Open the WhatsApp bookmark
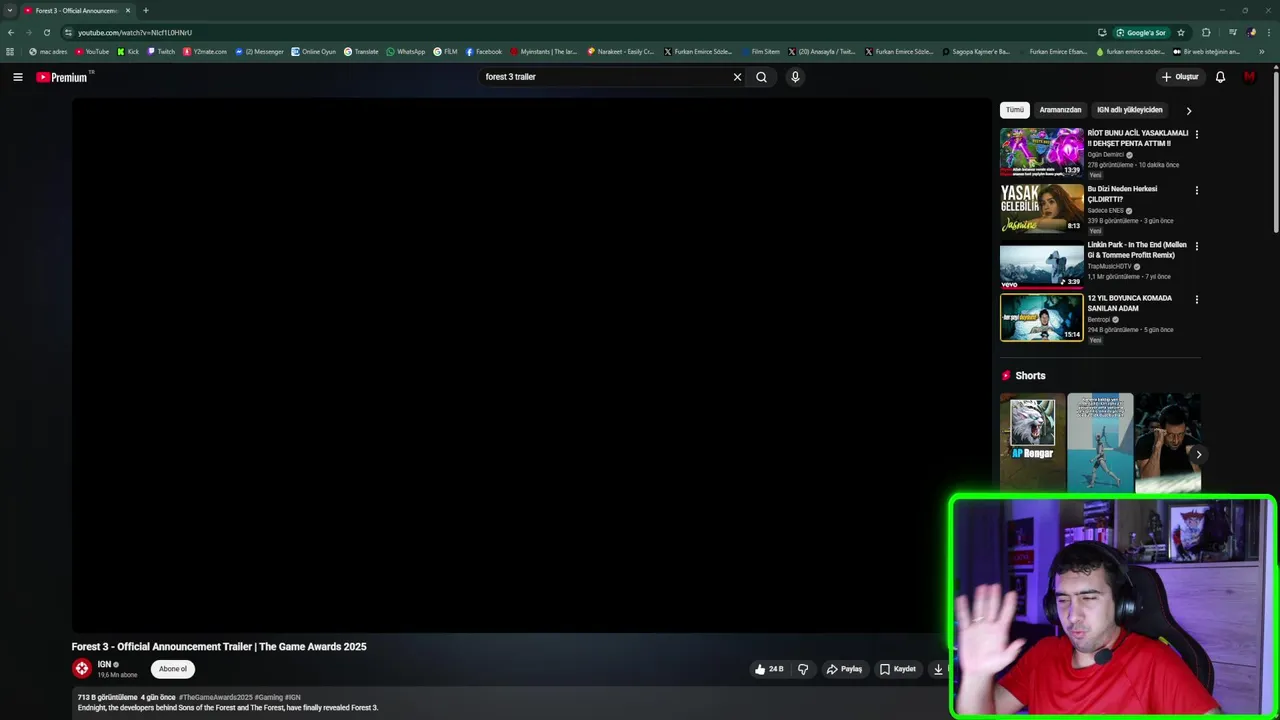Viewport: 1280px width, 720px height. tap(406, 52)
